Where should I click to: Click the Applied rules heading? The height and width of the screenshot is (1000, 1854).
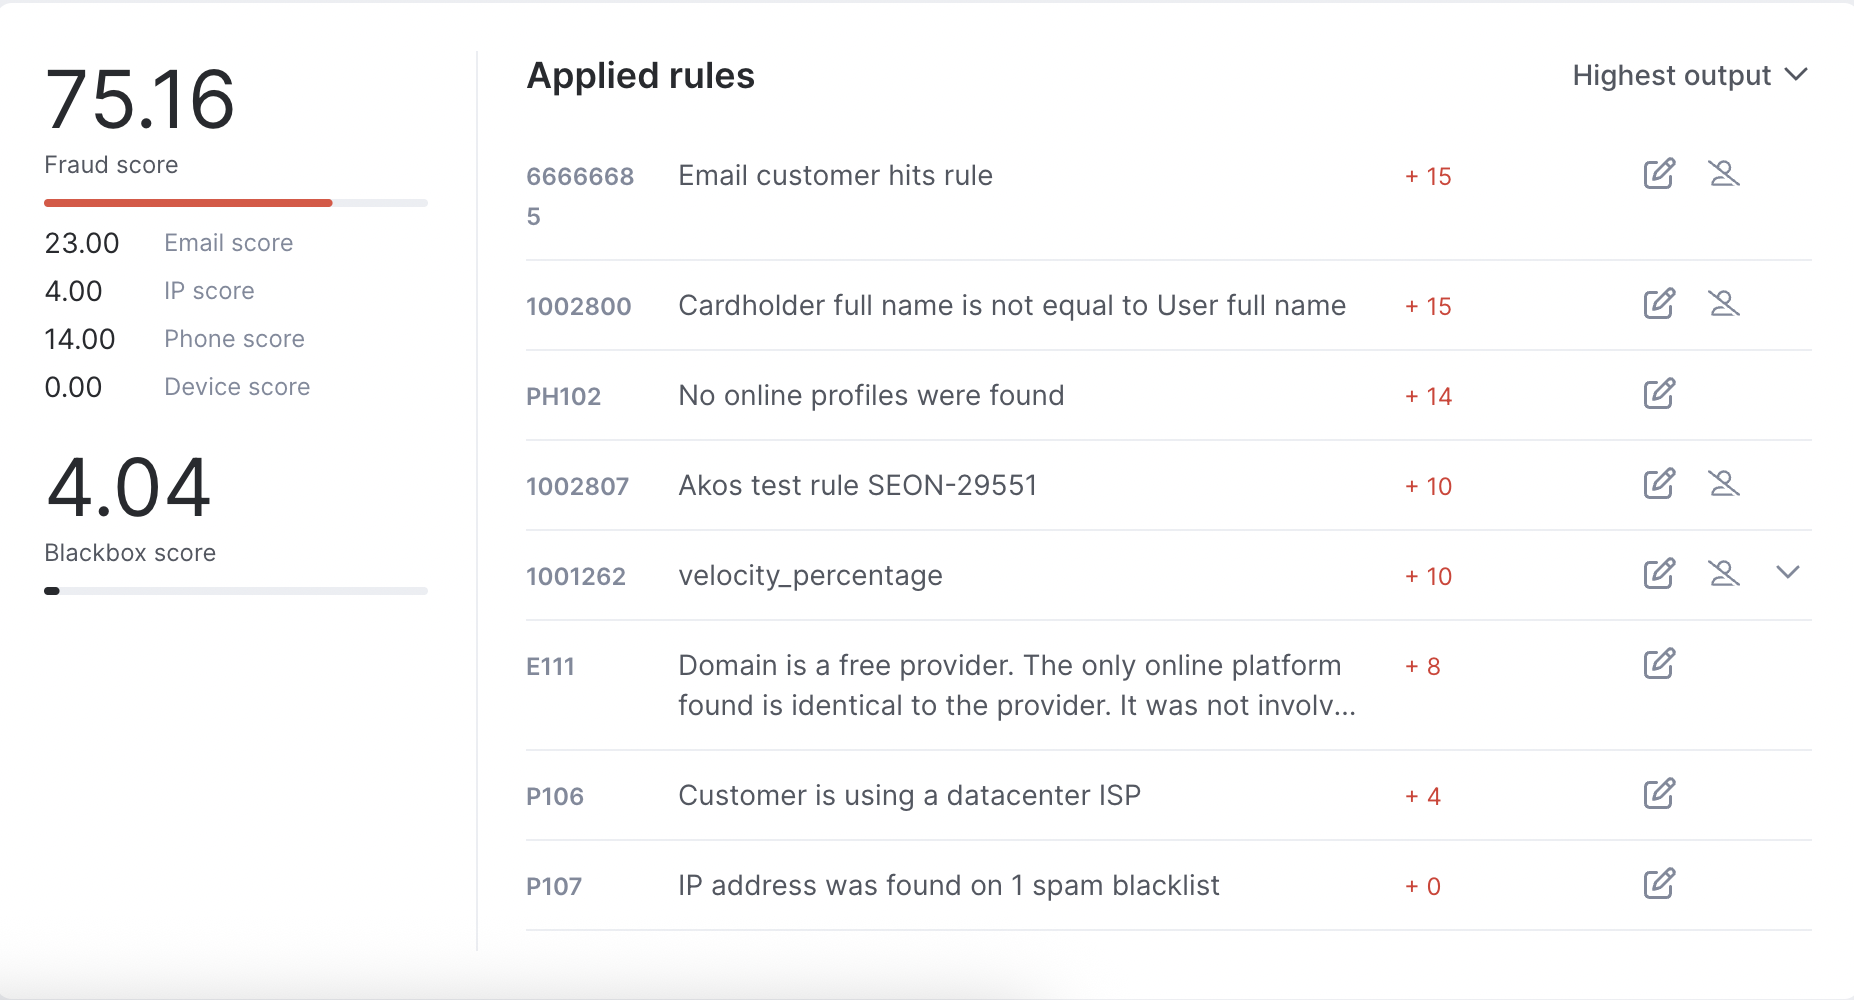point(641,76)
